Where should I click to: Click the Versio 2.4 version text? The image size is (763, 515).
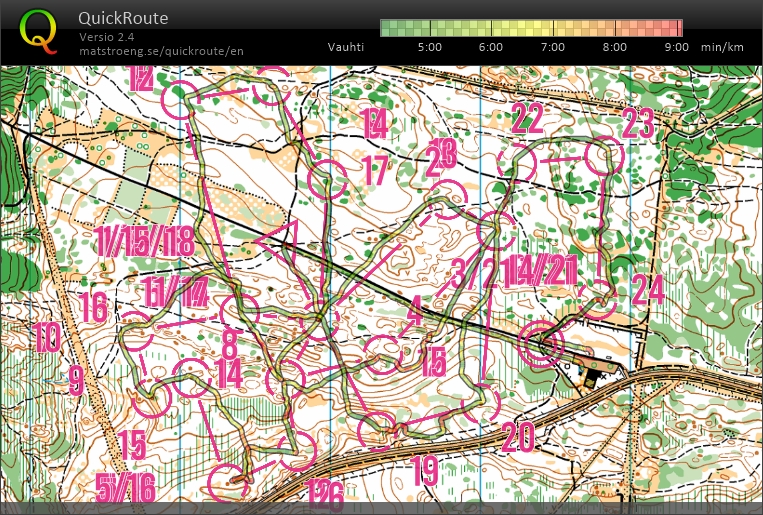109,37
